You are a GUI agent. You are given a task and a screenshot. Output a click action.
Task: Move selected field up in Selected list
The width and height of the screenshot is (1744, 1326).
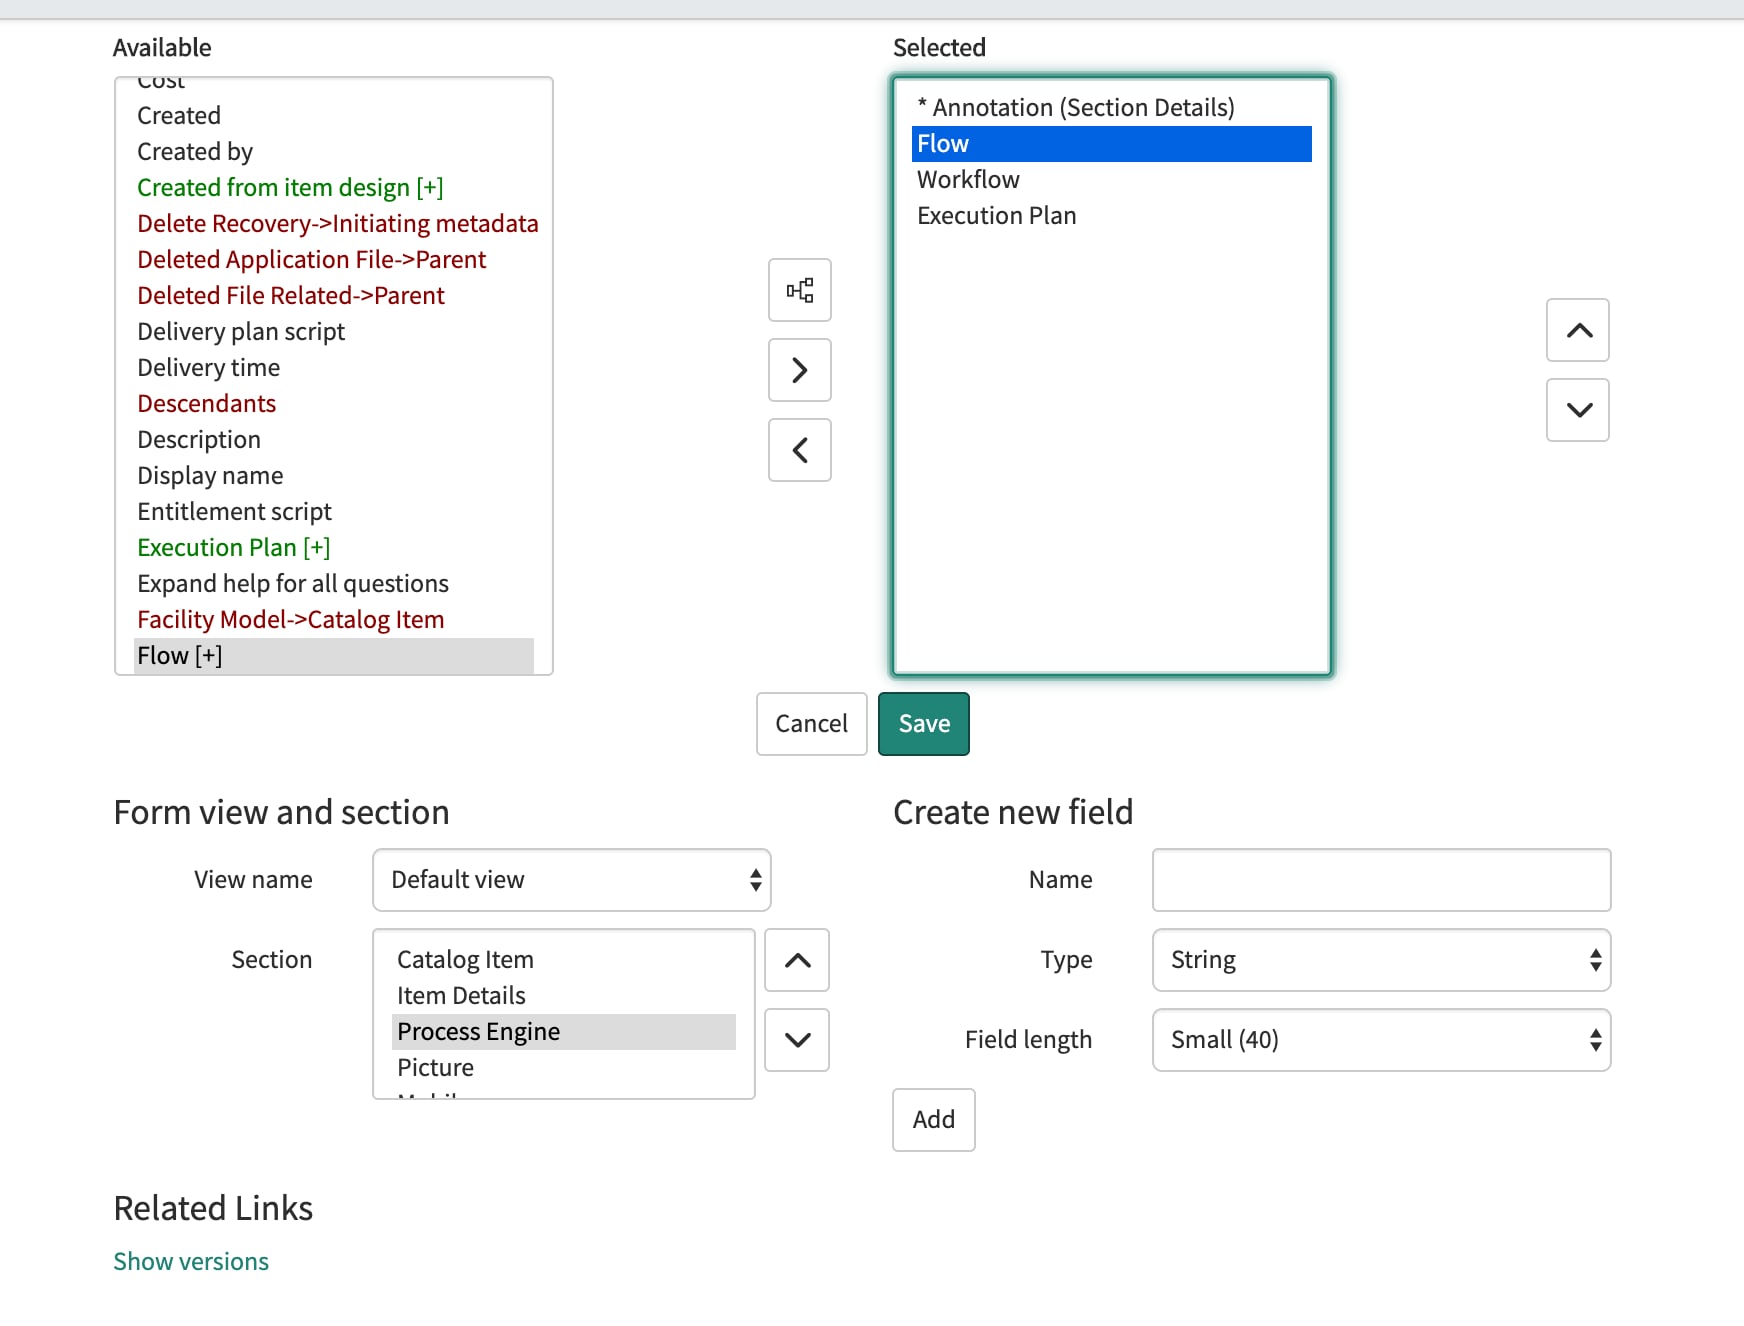pos(1577,330)
